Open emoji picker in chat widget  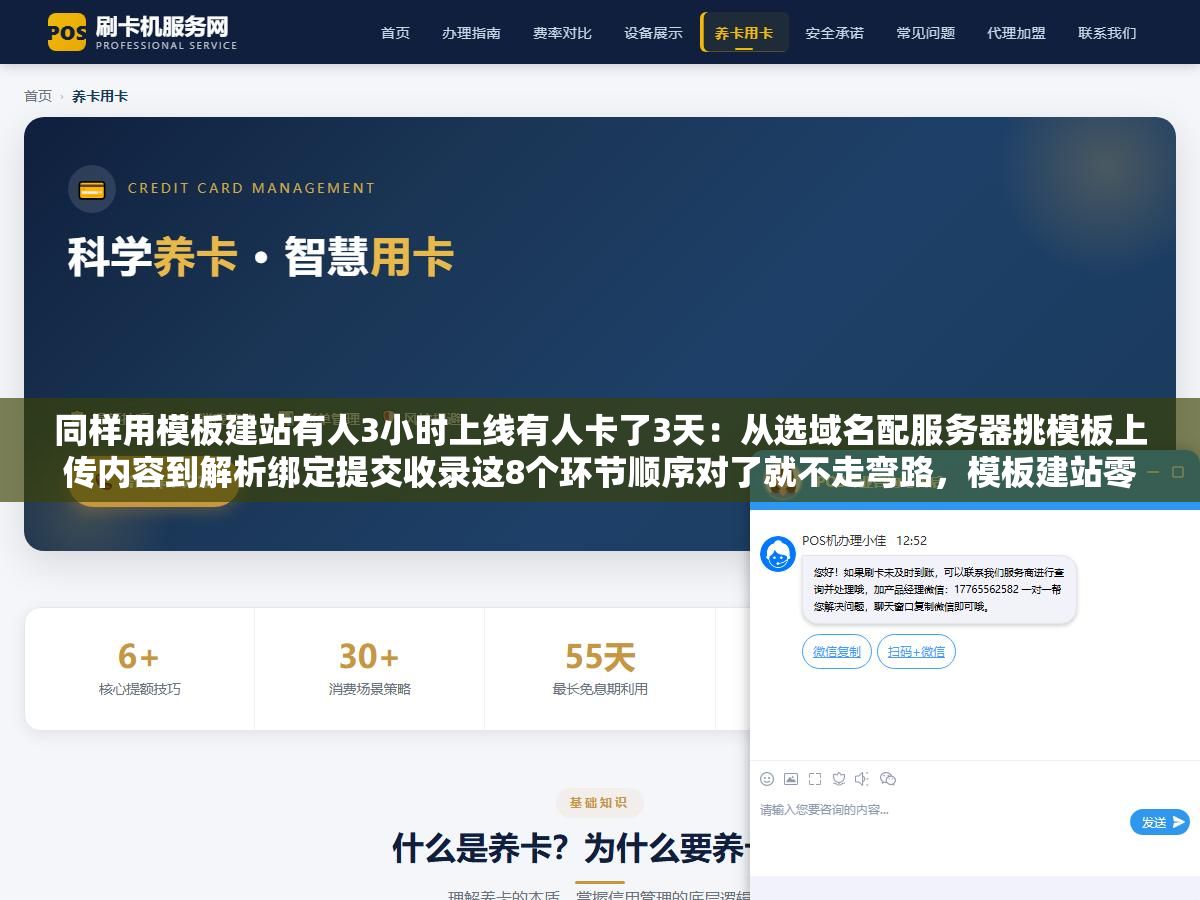tap(767, 779)
